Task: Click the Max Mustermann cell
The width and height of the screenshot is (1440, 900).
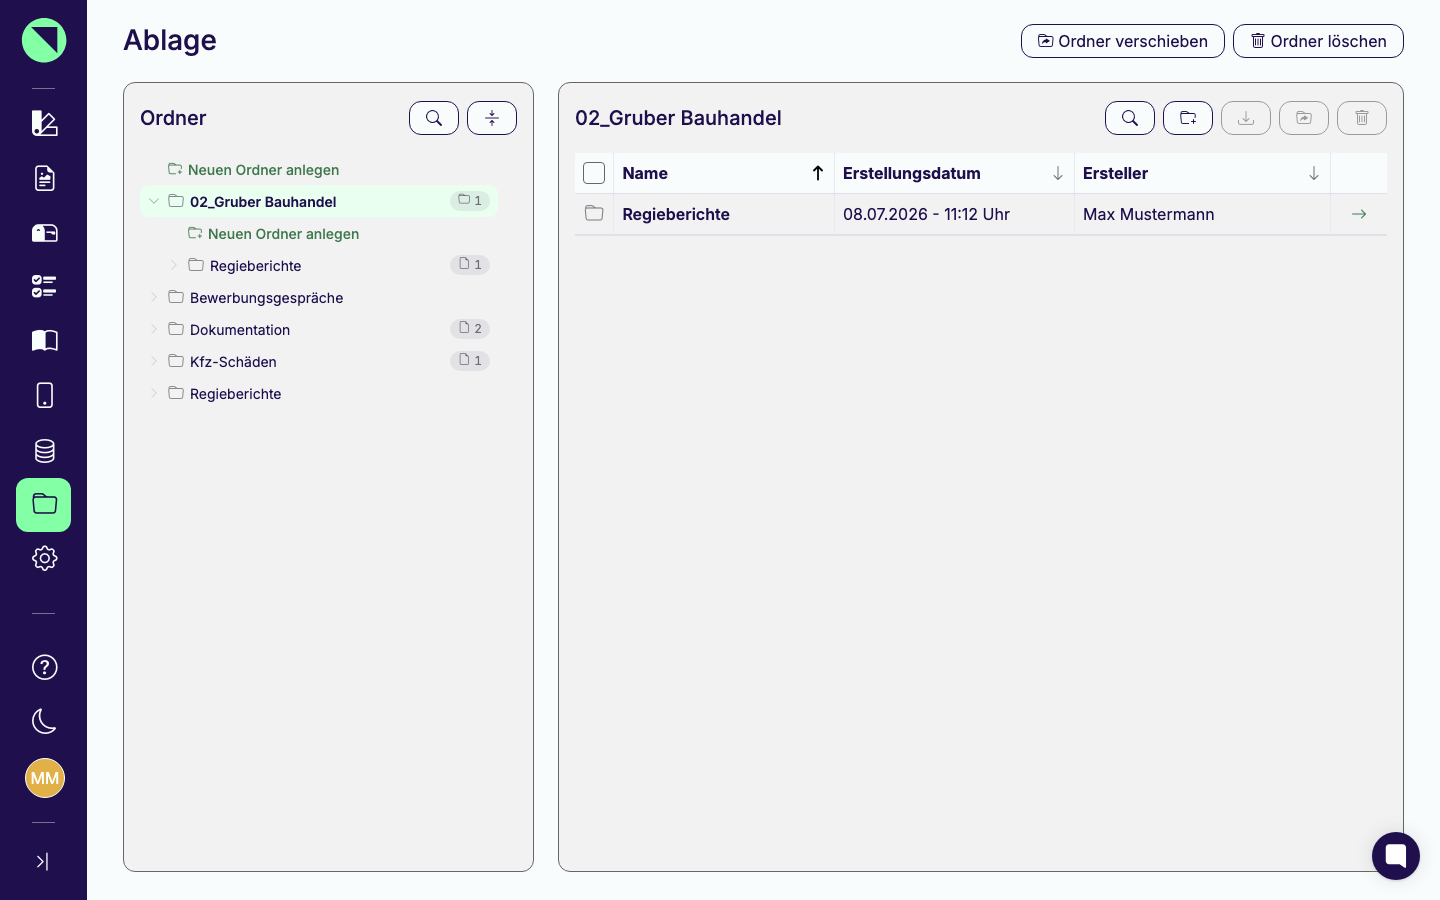Action: pyautogui.click(x=1202, y=214)
